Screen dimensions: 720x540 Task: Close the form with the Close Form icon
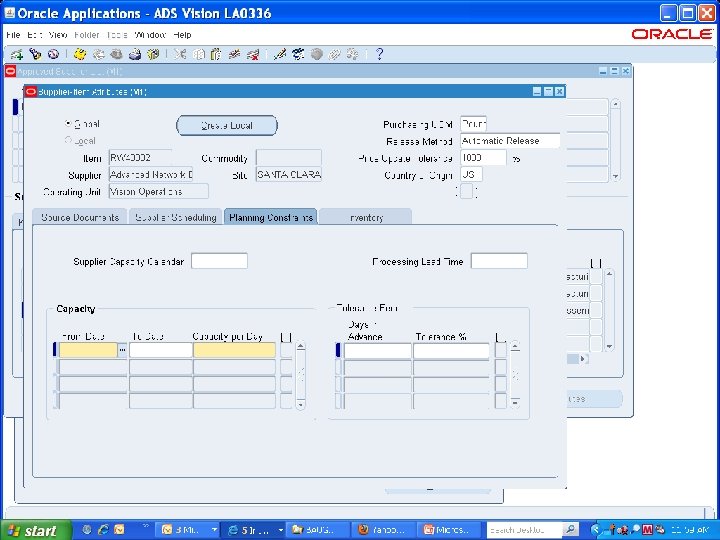(x=153, y=54)
